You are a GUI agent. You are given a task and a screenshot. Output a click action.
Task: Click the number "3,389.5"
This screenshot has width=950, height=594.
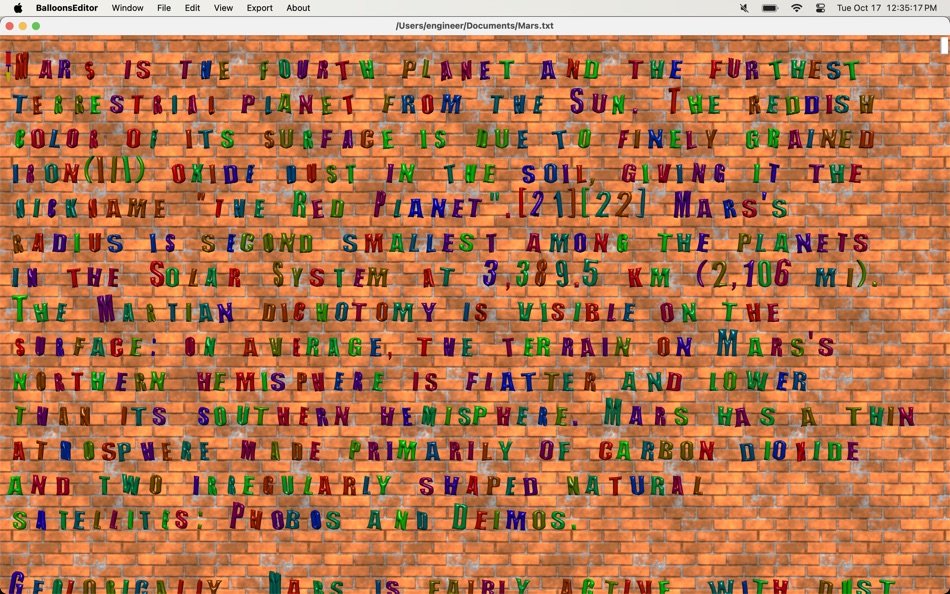point(540,275)
